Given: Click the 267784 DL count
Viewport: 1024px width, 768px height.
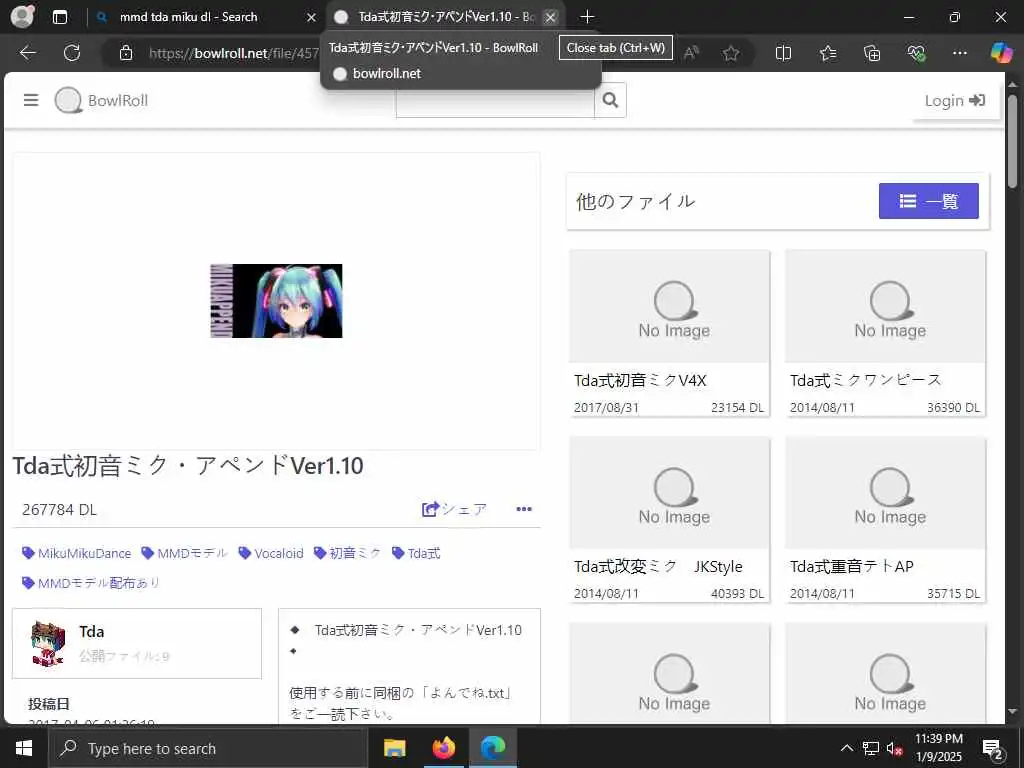Looking at the screenshot, I should [x=59, y=509].
